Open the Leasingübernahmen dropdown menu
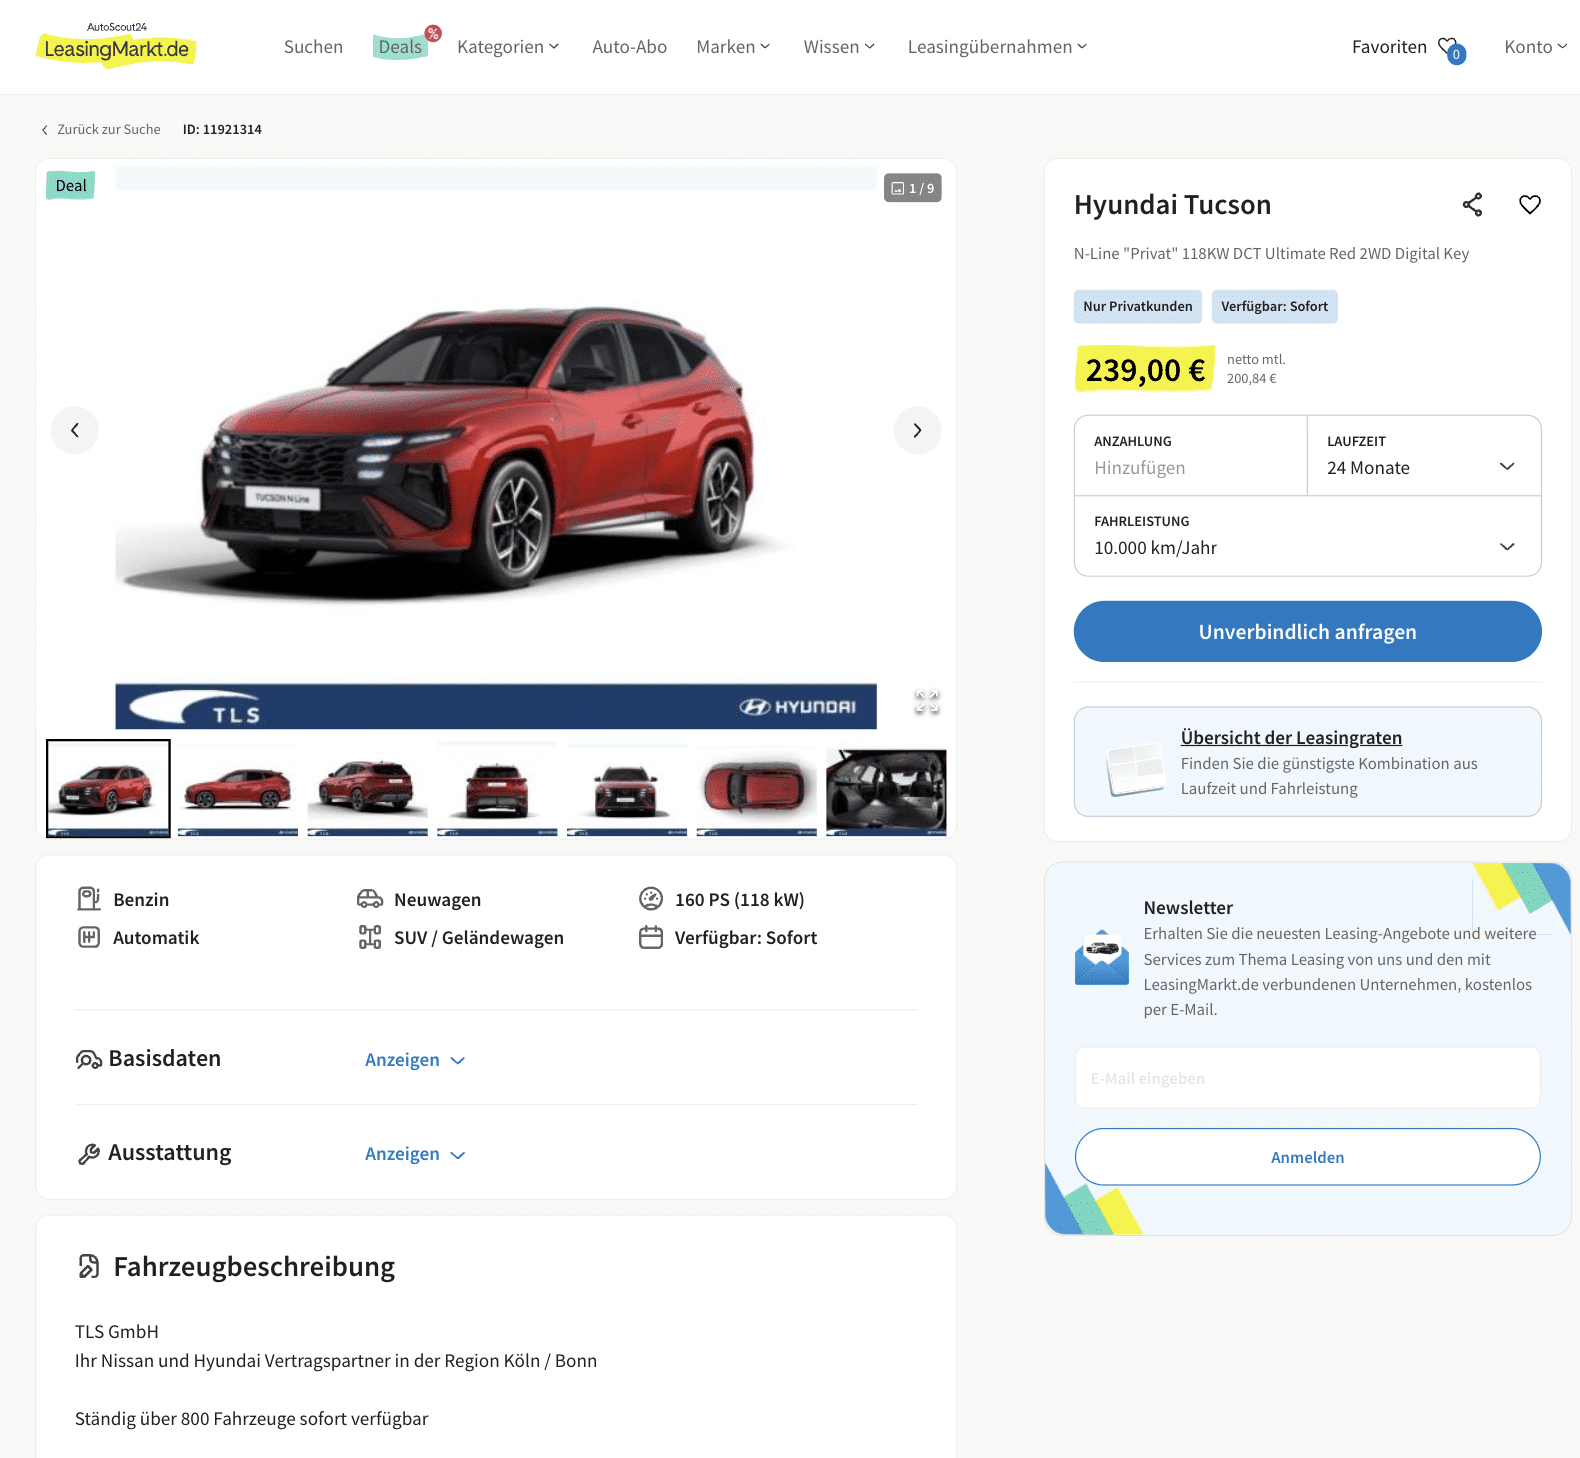Viewport: 1580px width, 1458px height. pos(997,47)
